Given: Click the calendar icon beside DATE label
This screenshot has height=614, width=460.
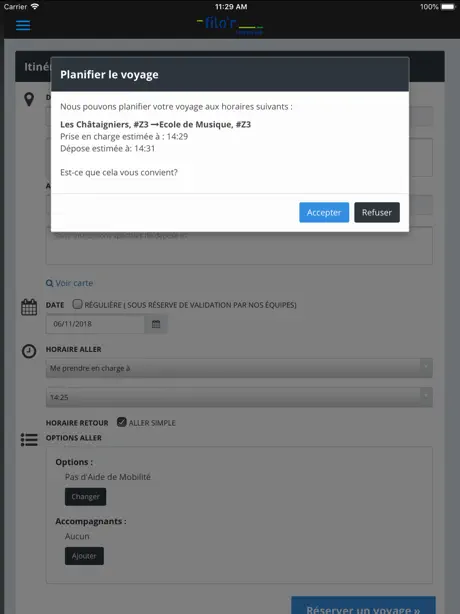Looking at the screenshot, I should pos(29,307).
